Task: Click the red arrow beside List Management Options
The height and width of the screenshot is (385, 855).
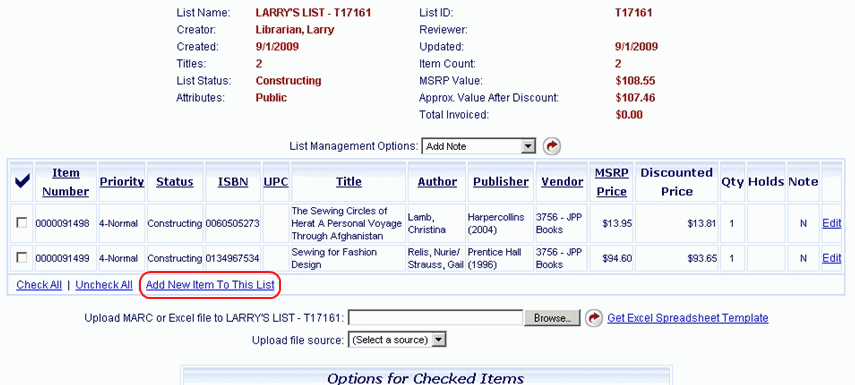Action: click(x=552, y=146)
